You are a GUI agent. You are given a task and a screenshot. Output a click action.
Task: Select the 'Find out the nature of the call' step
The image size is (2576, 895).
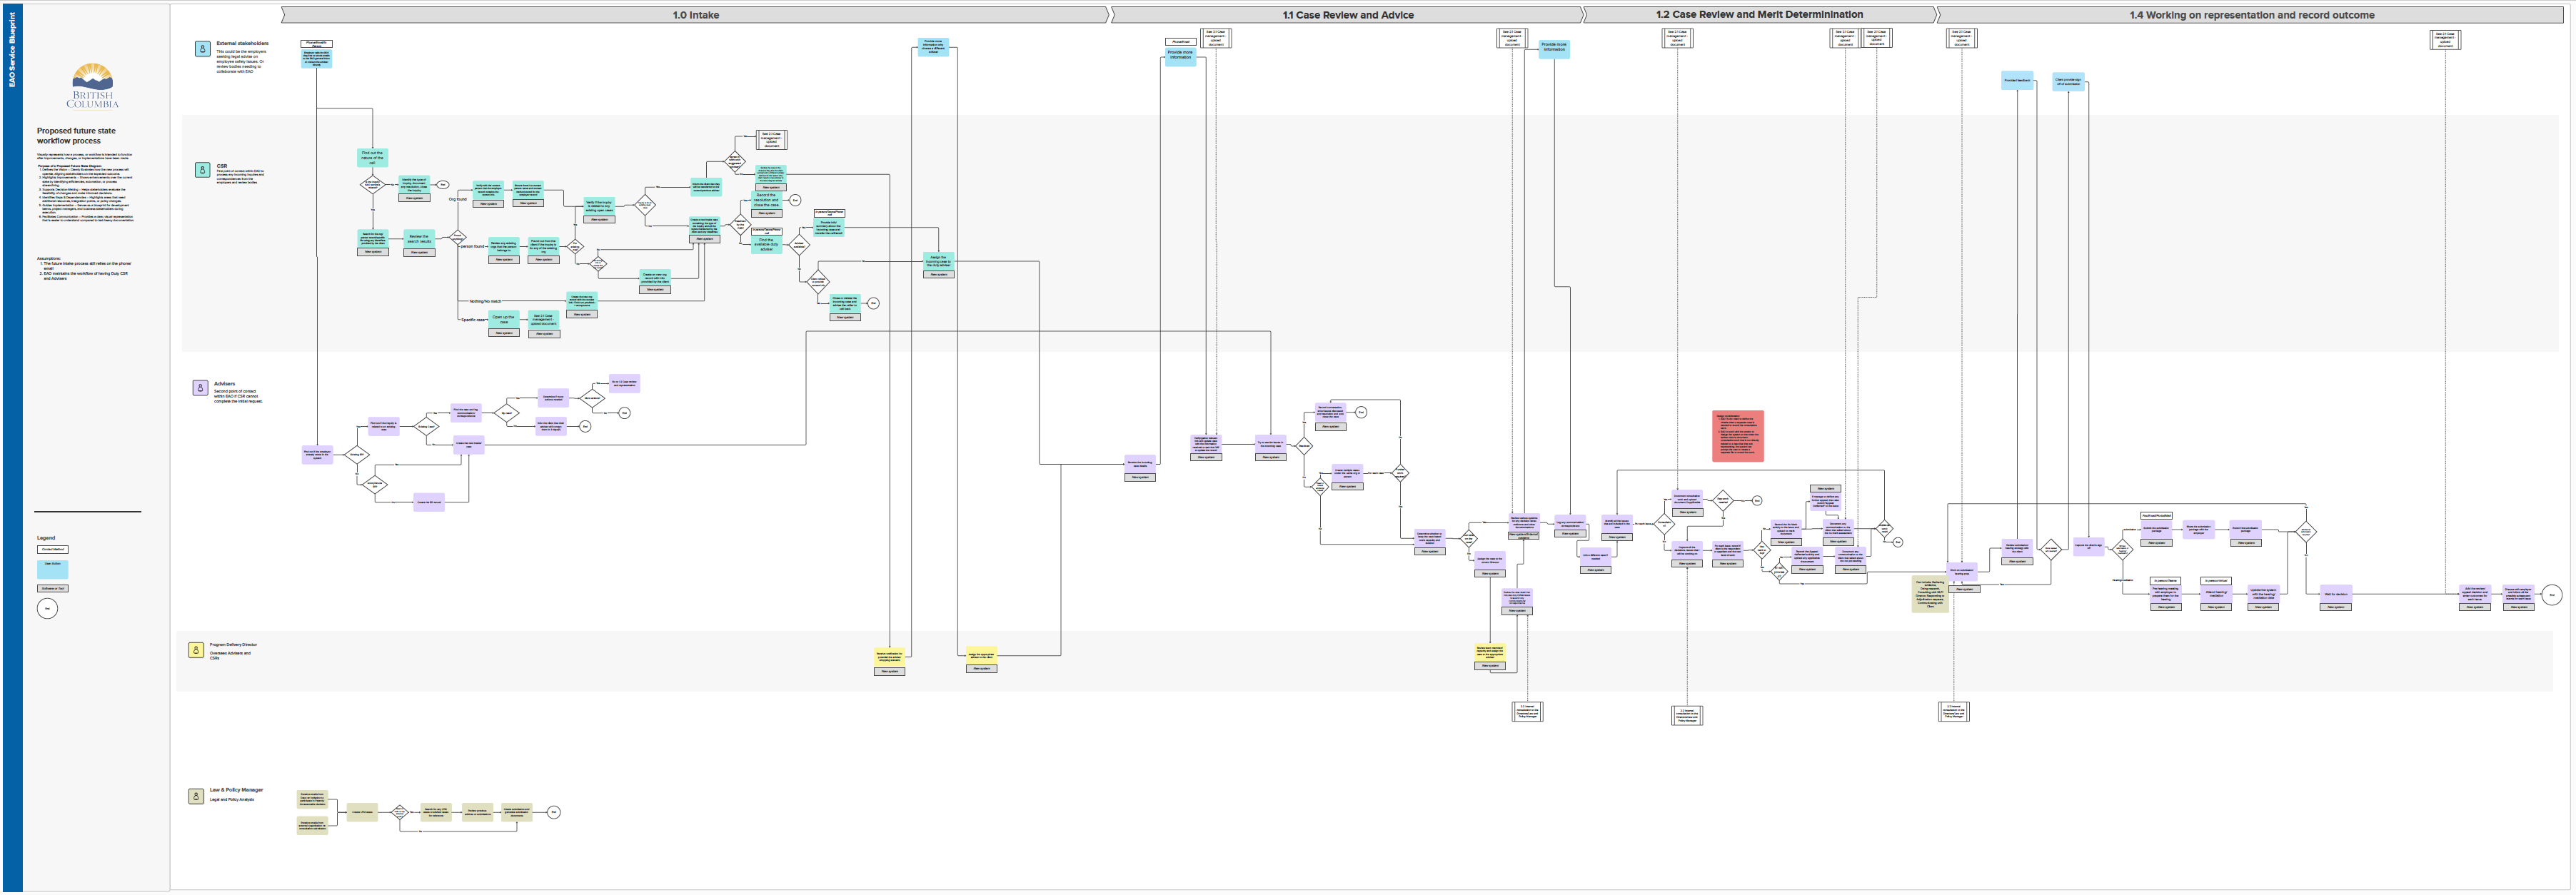(372, 157)
